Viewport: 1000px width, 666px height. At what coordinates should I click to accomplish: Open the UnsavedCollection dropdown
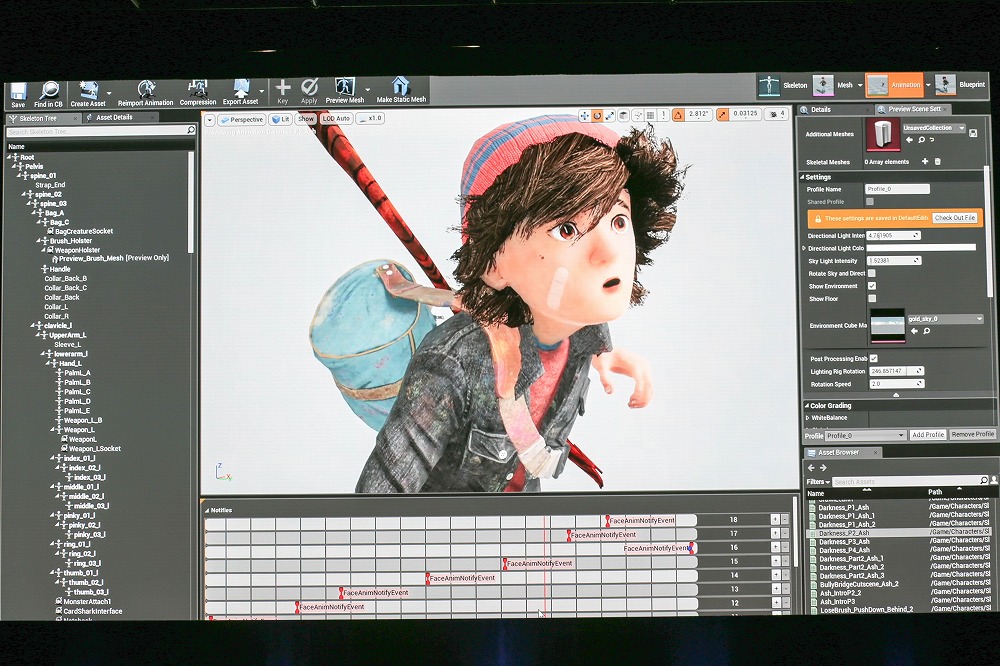934,128
